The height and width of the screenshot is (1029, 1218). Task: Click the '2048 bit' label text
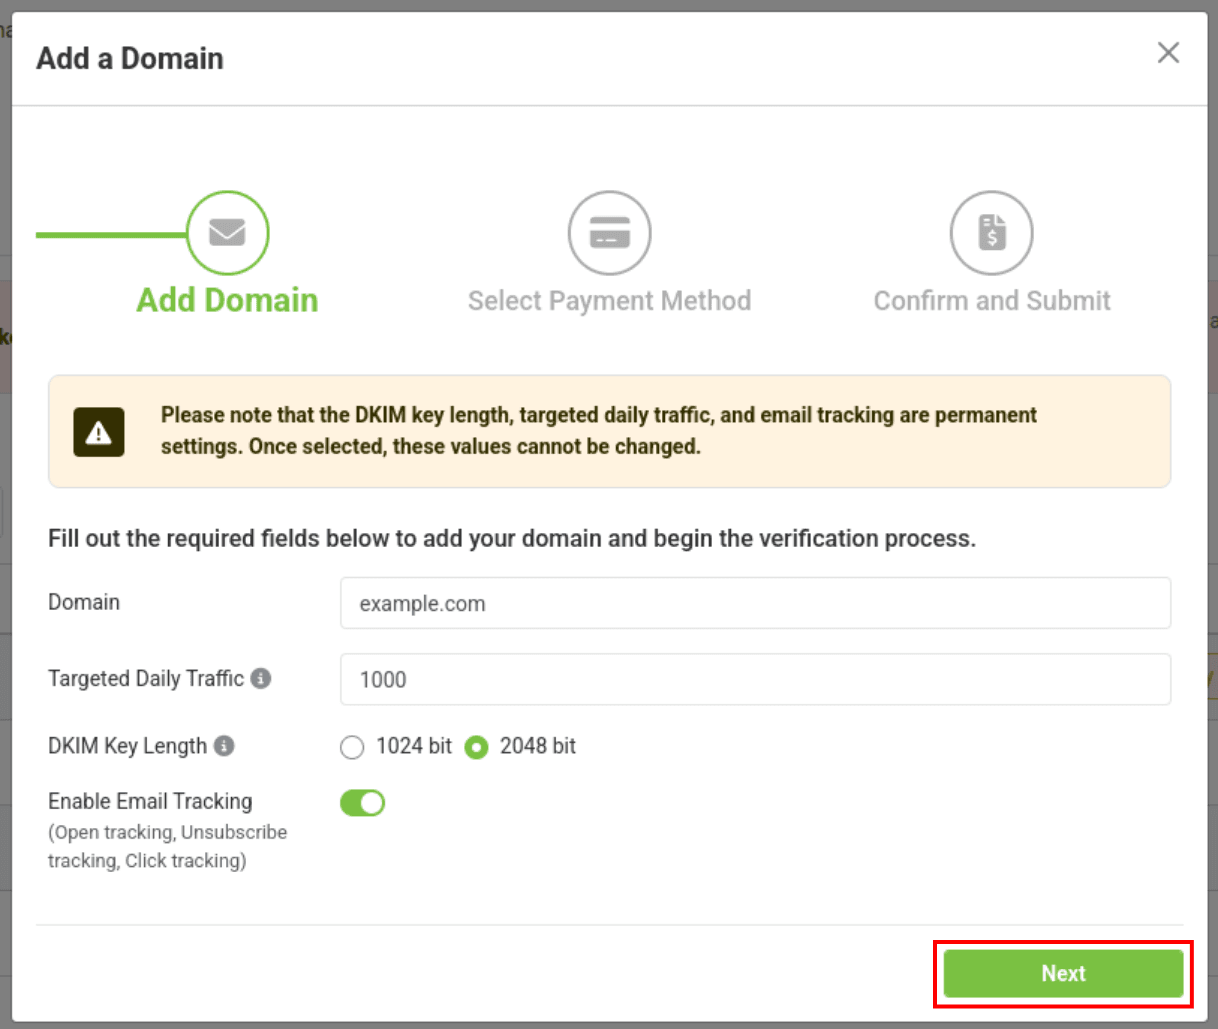click(x=538, y=746)
